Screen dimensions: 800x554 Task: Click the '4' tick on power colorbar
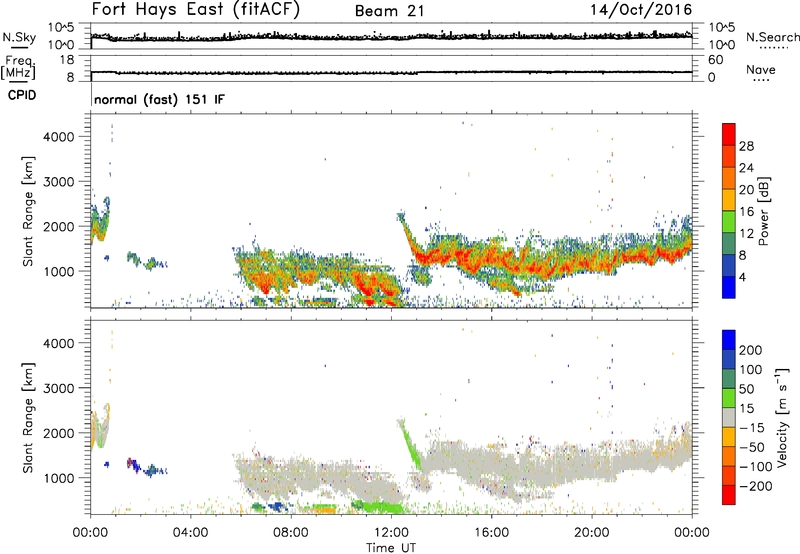(x=742, y=277)
